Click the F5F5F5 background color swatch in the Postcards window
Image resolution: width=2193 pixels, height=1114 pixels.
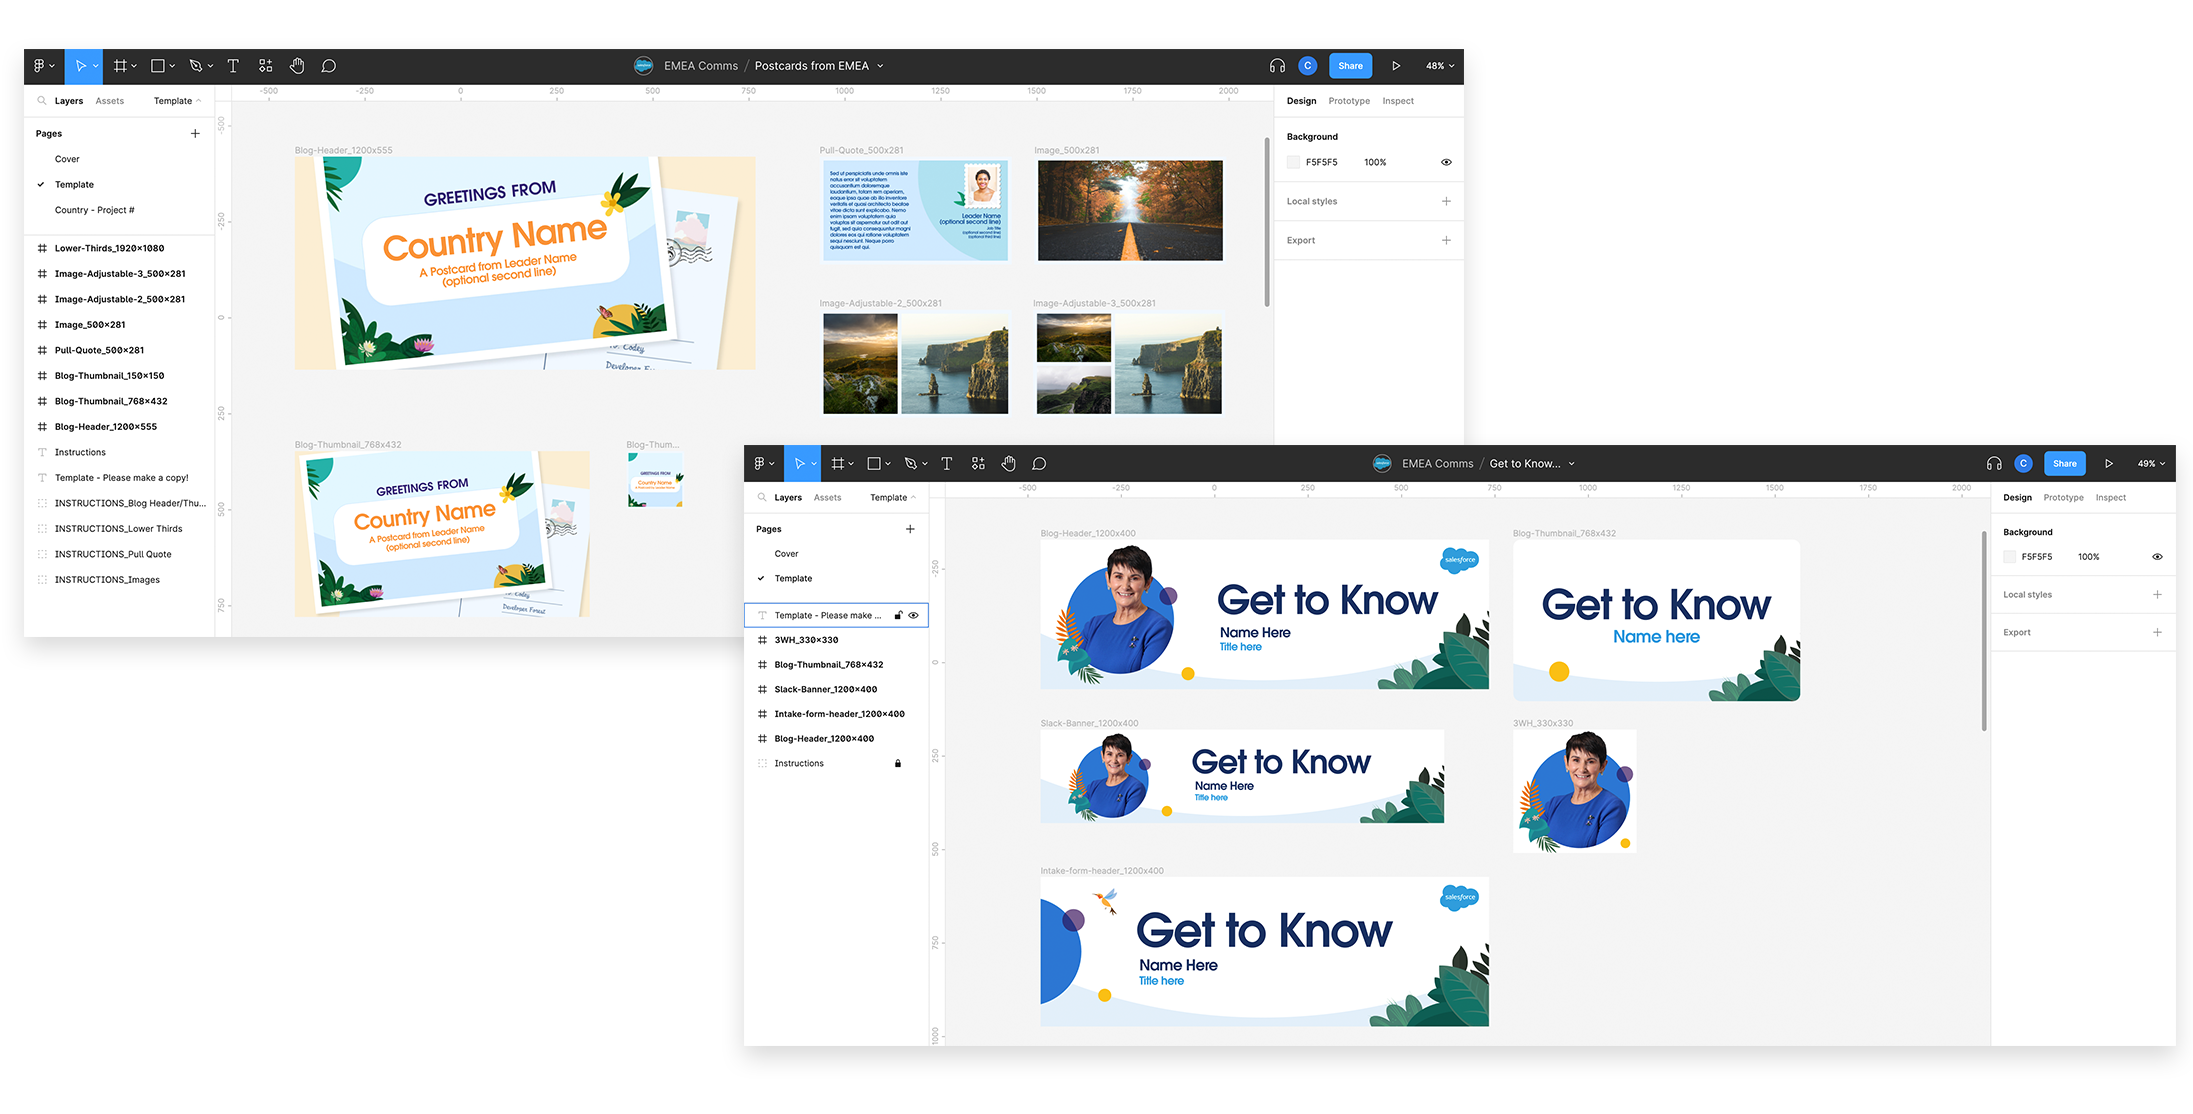coord(1293,162)
